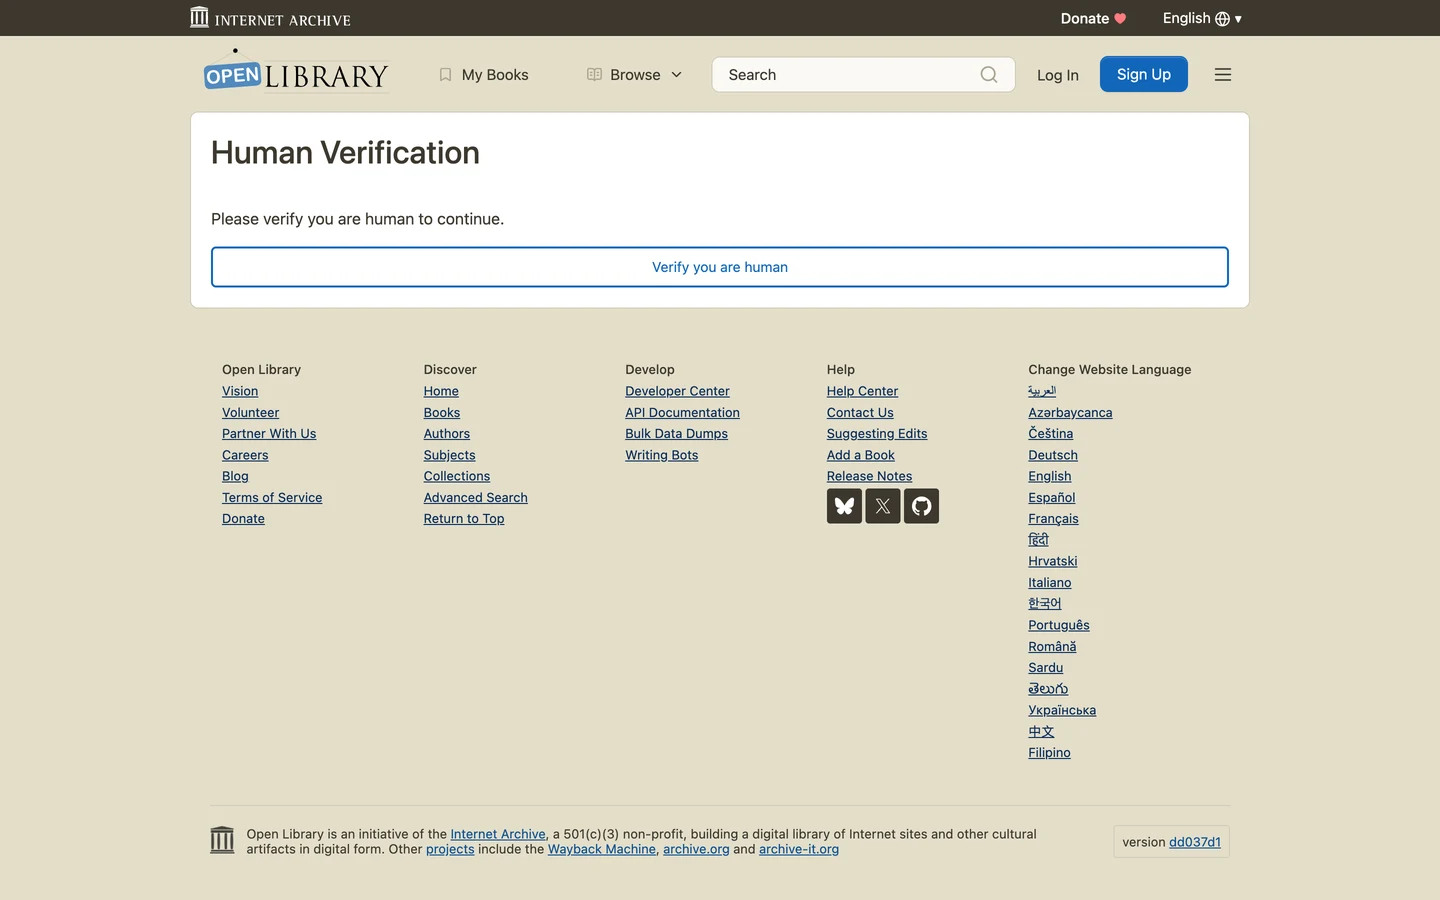The width and height of the screenshot is (1440, 900).
Task: Switch website language to Español
Action: pyautogui.click(x=1052, y=497)
